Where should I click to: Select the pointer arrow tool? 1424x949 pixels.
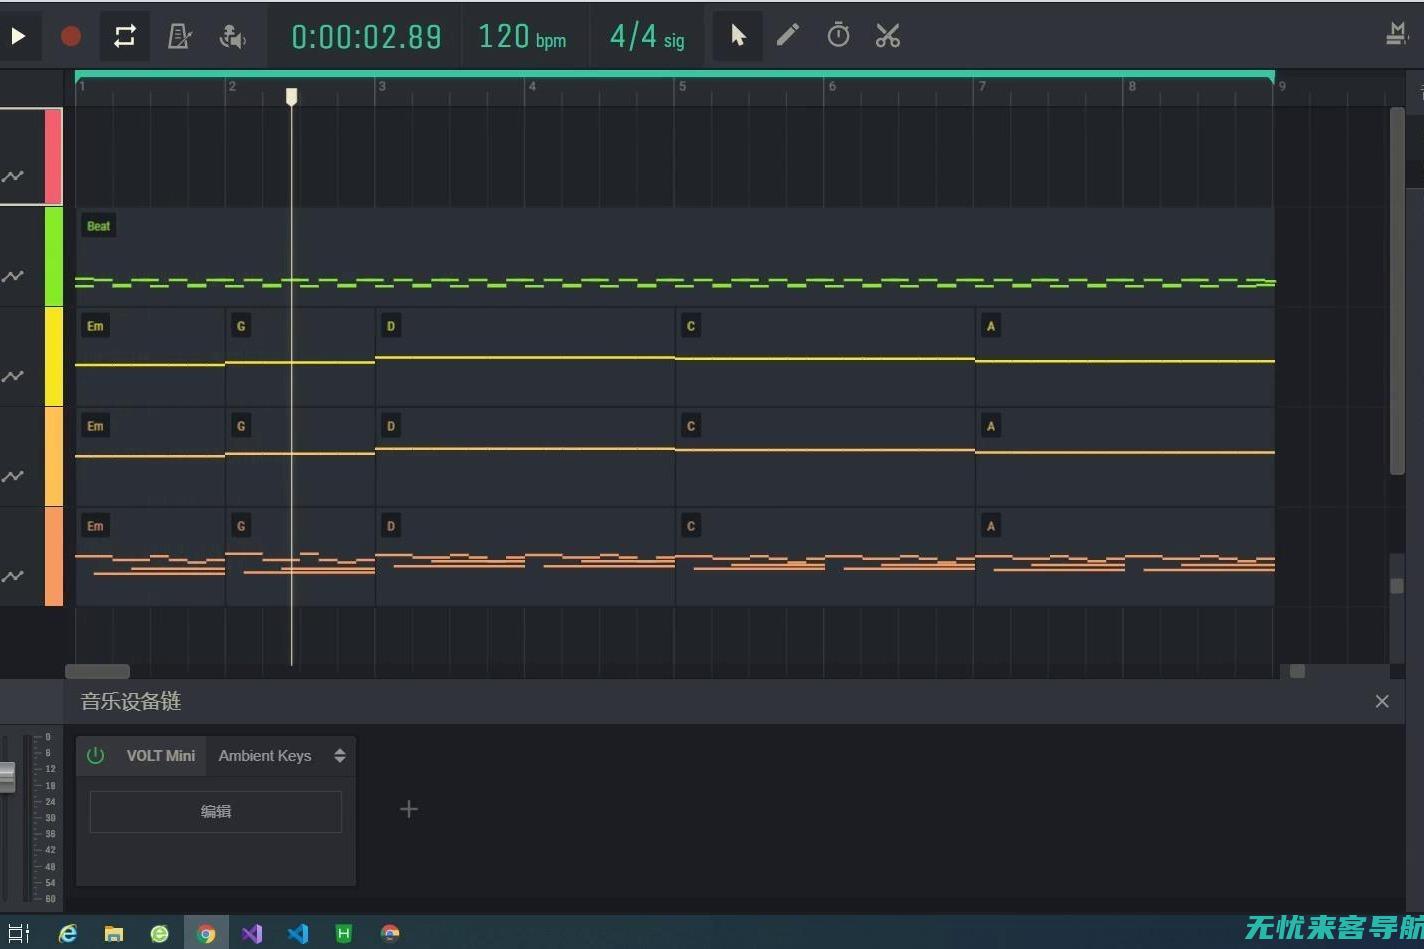(738, 36)
